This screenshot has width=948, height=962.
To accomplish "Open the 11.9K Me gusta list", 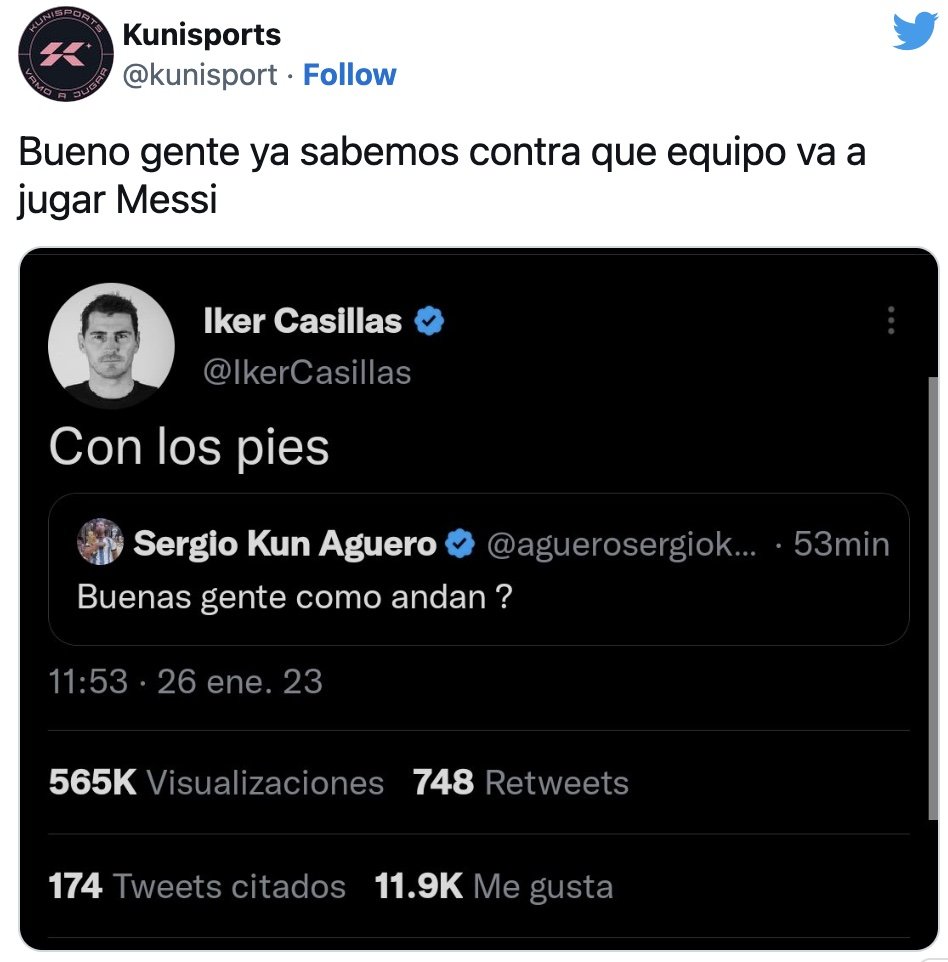I will tap(494, 886).
